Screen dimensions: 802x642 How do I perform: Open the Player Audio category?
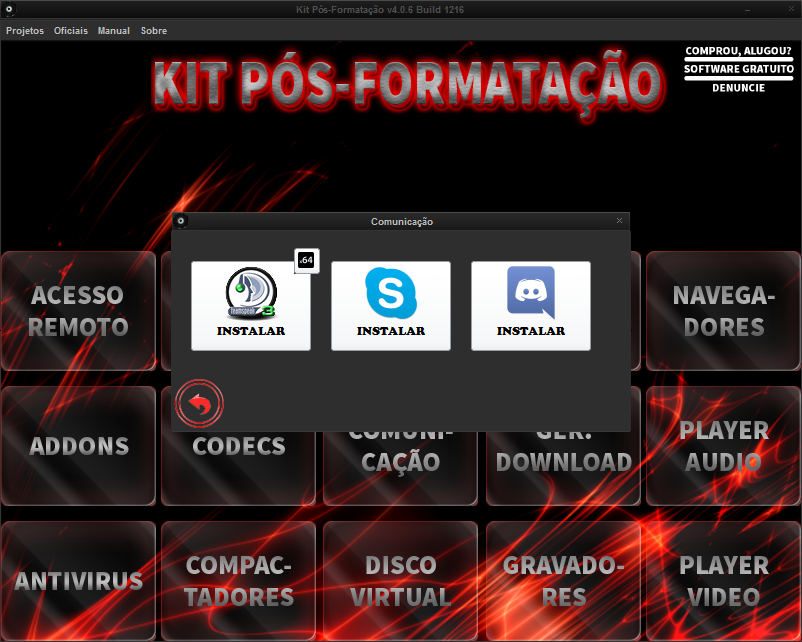(723, 446)
